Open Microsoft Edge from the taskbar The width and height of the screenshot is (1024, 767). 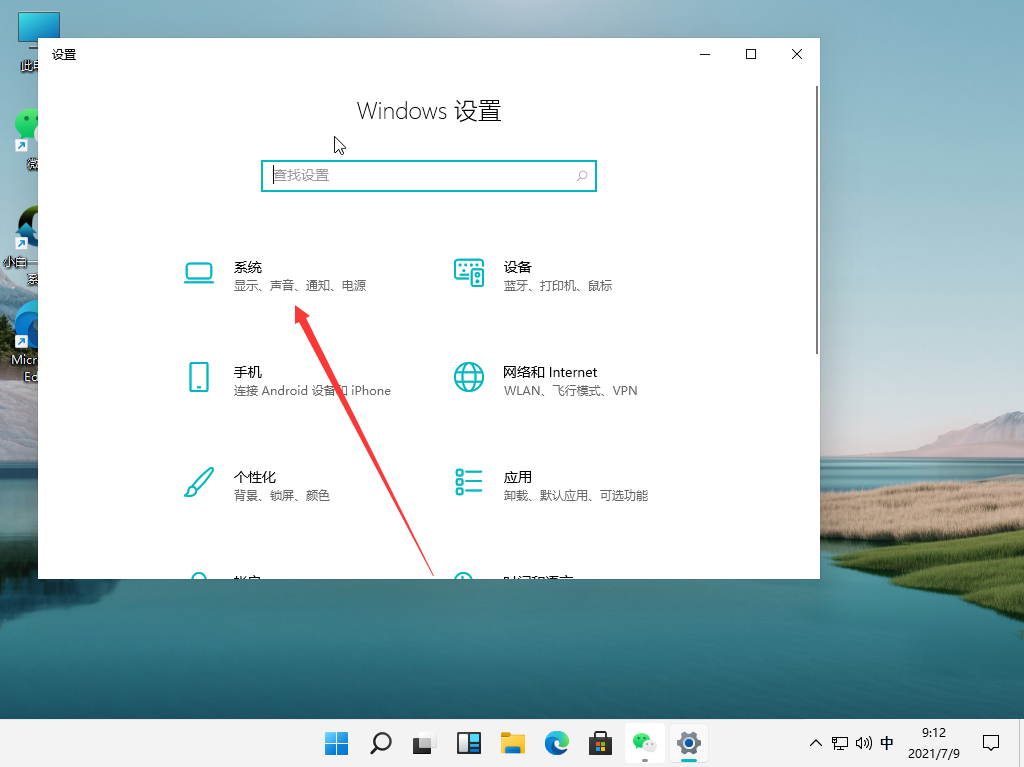click(556, 743)
